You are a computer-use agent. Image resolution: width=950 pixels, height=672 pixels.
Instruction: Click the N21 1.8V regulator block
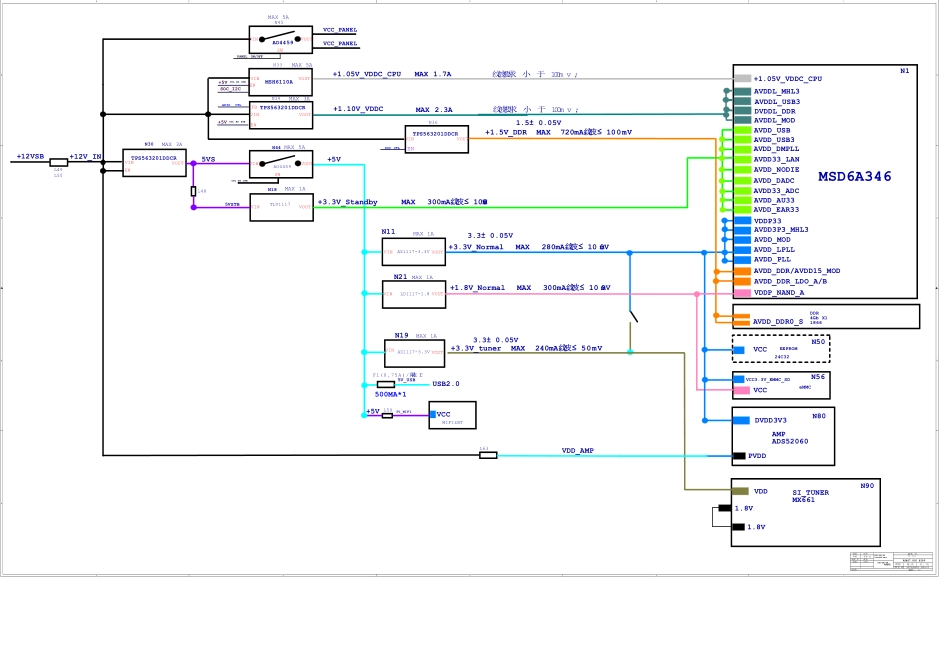(x=414, y=294)
